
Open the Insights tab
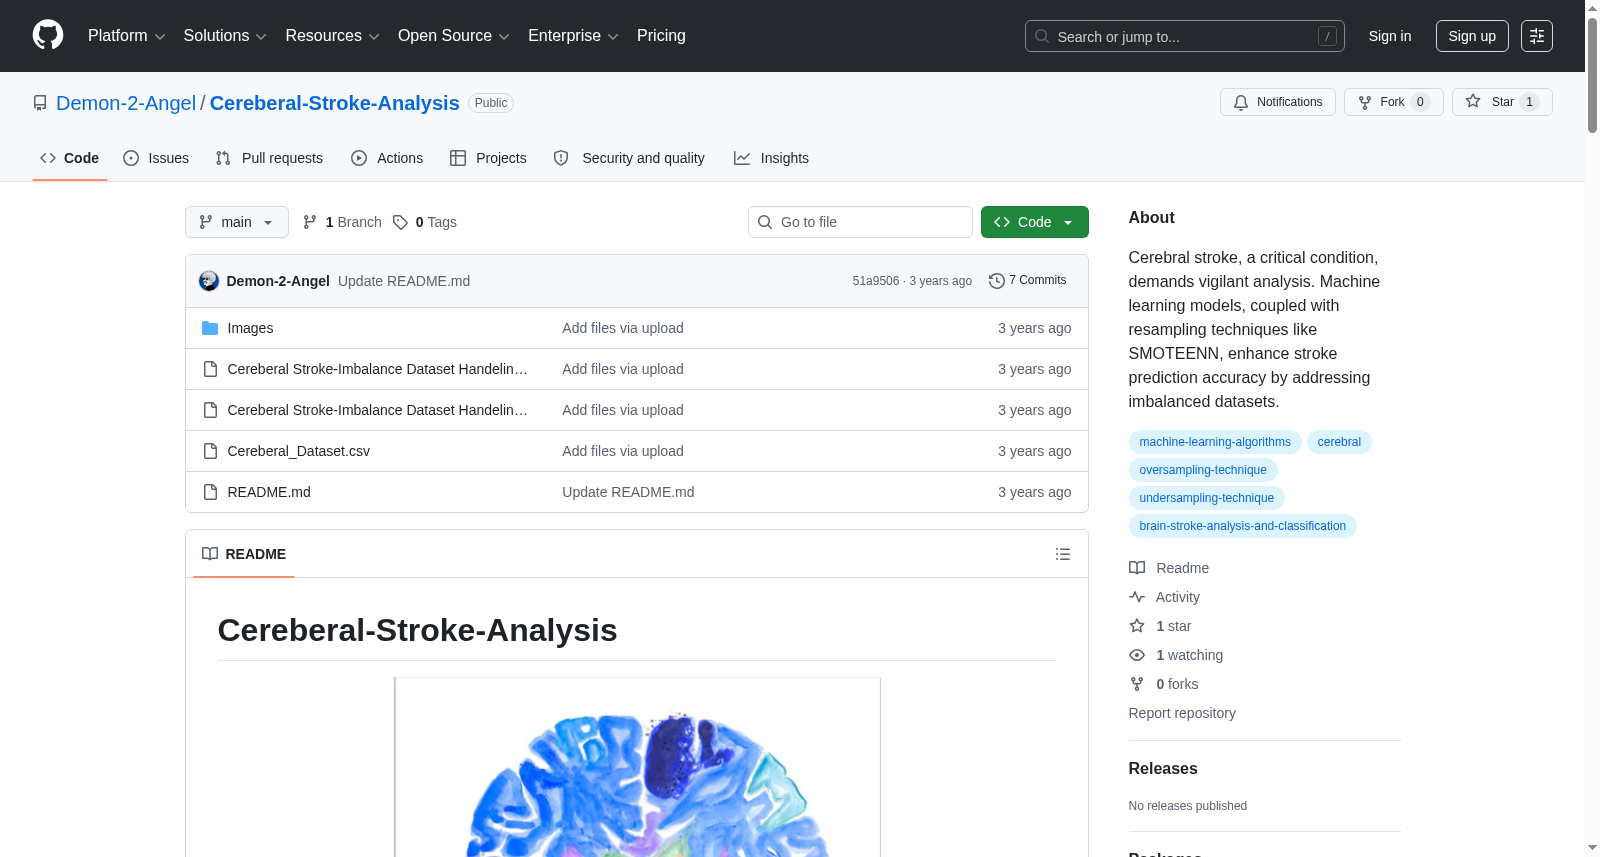771,158
